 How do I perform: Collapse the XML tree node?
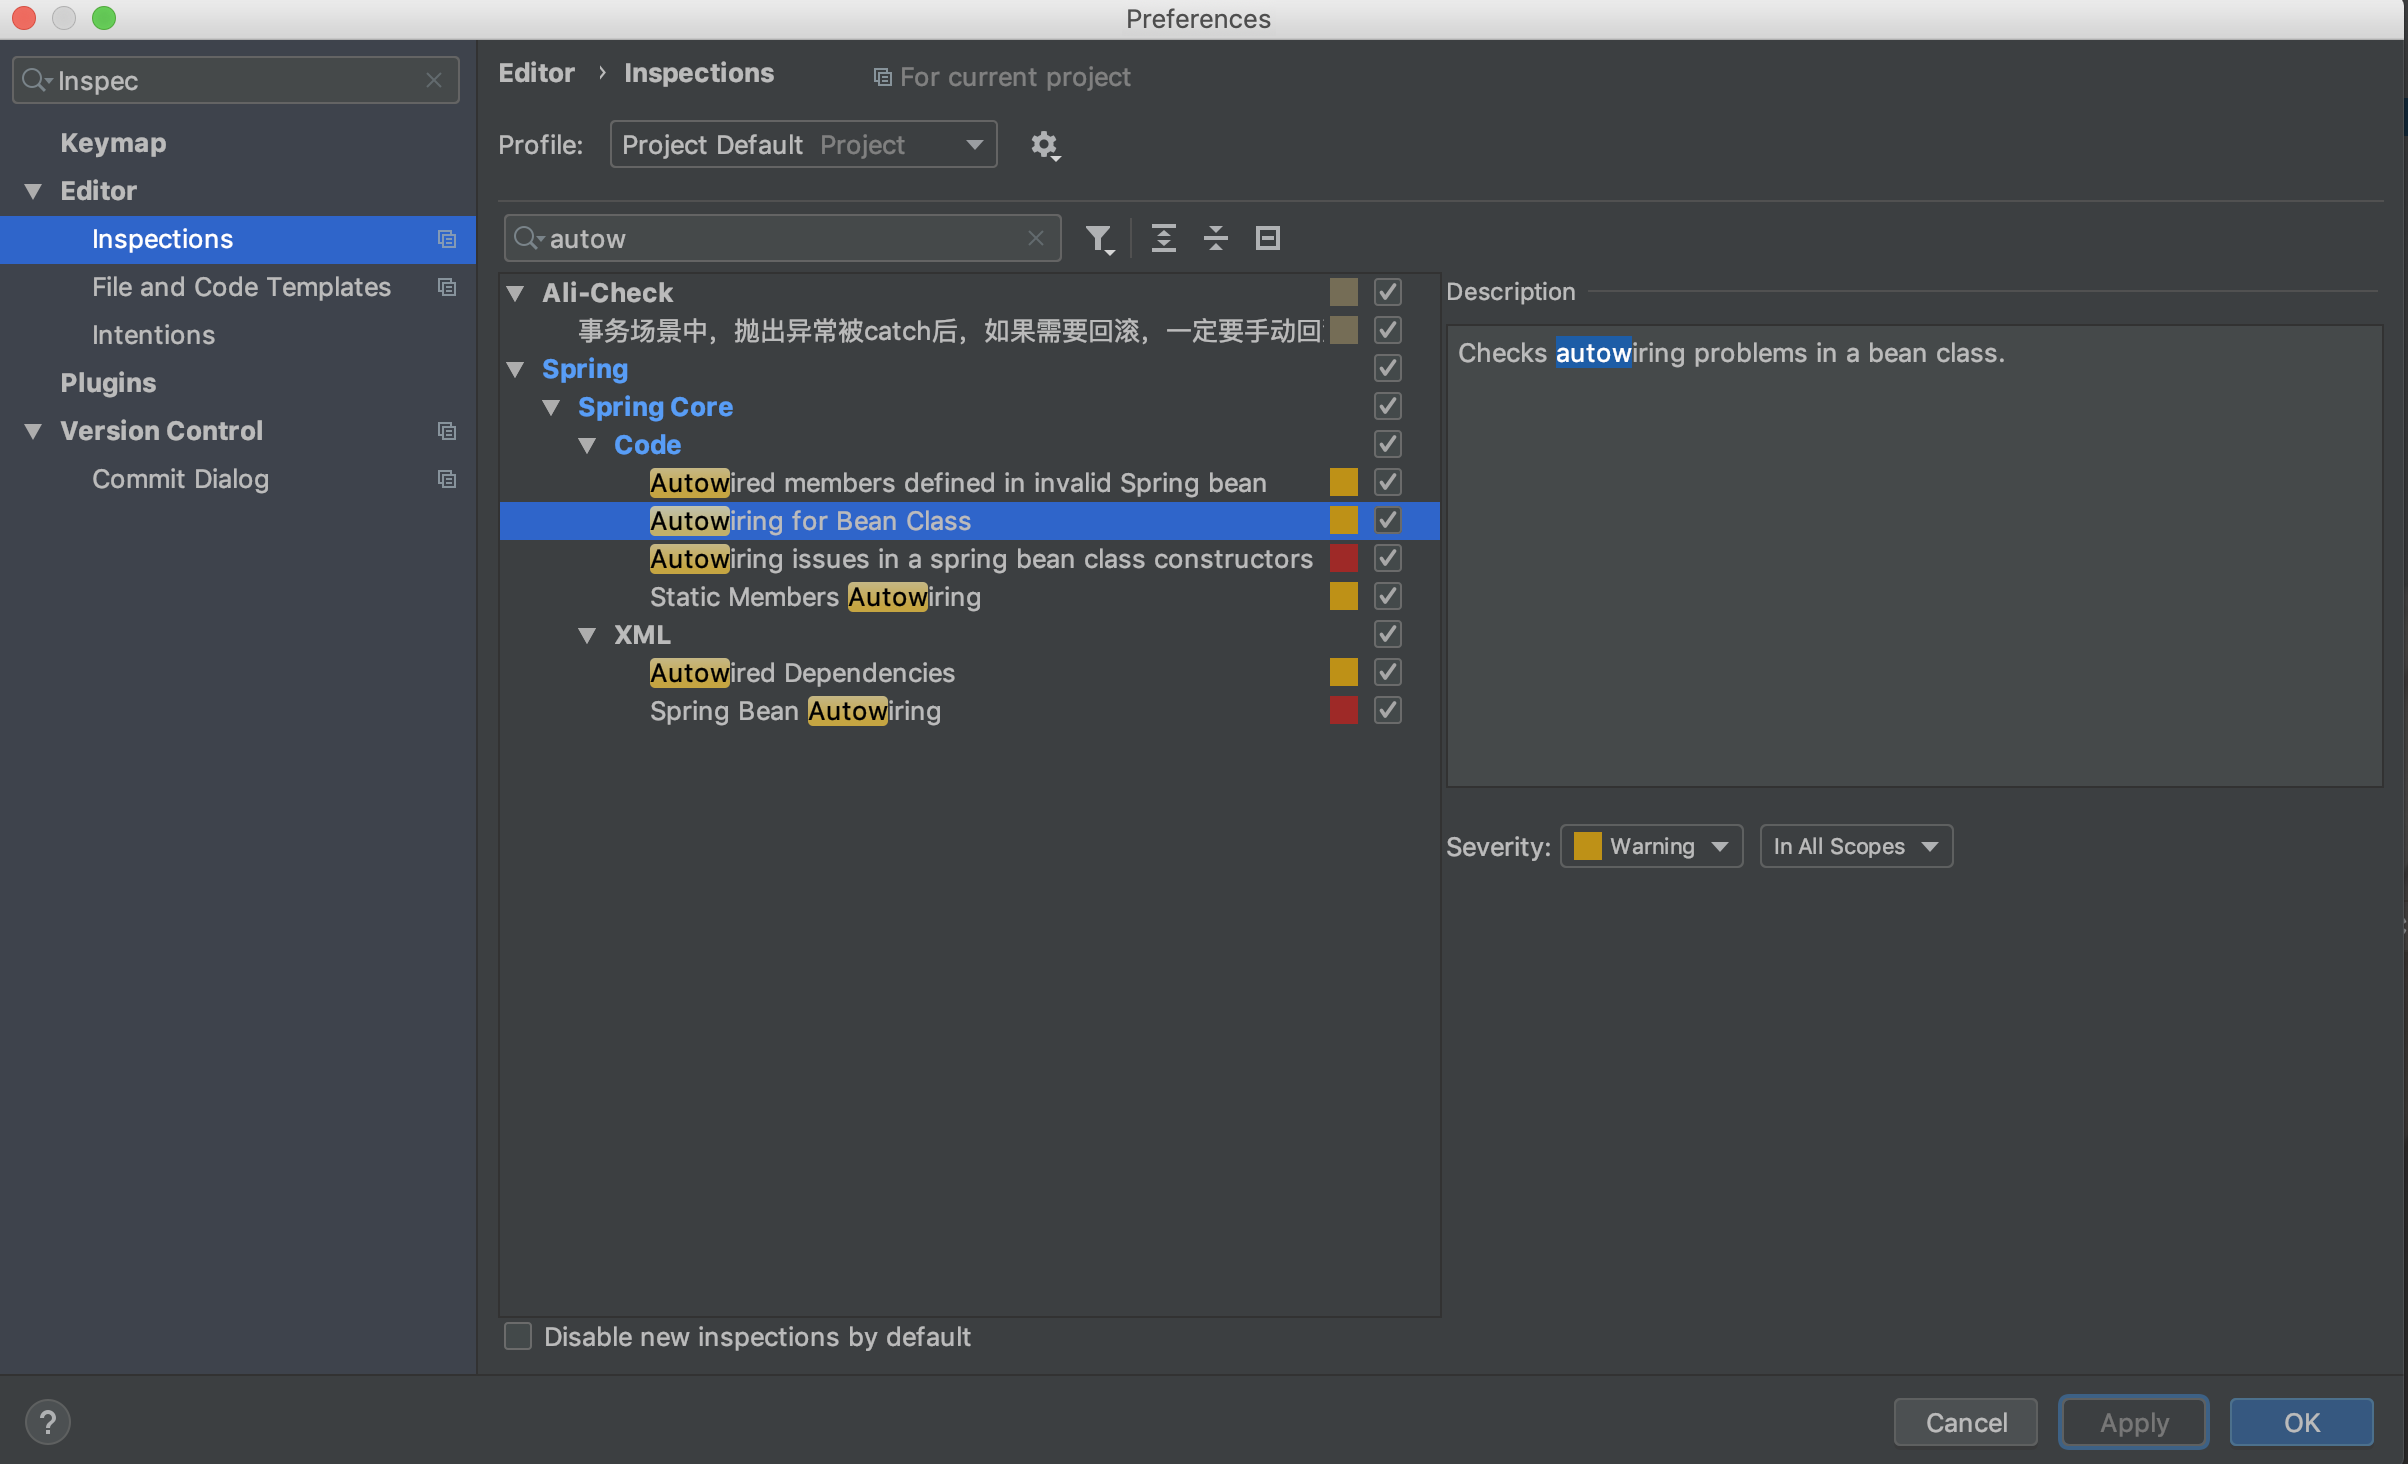(588, 635)
